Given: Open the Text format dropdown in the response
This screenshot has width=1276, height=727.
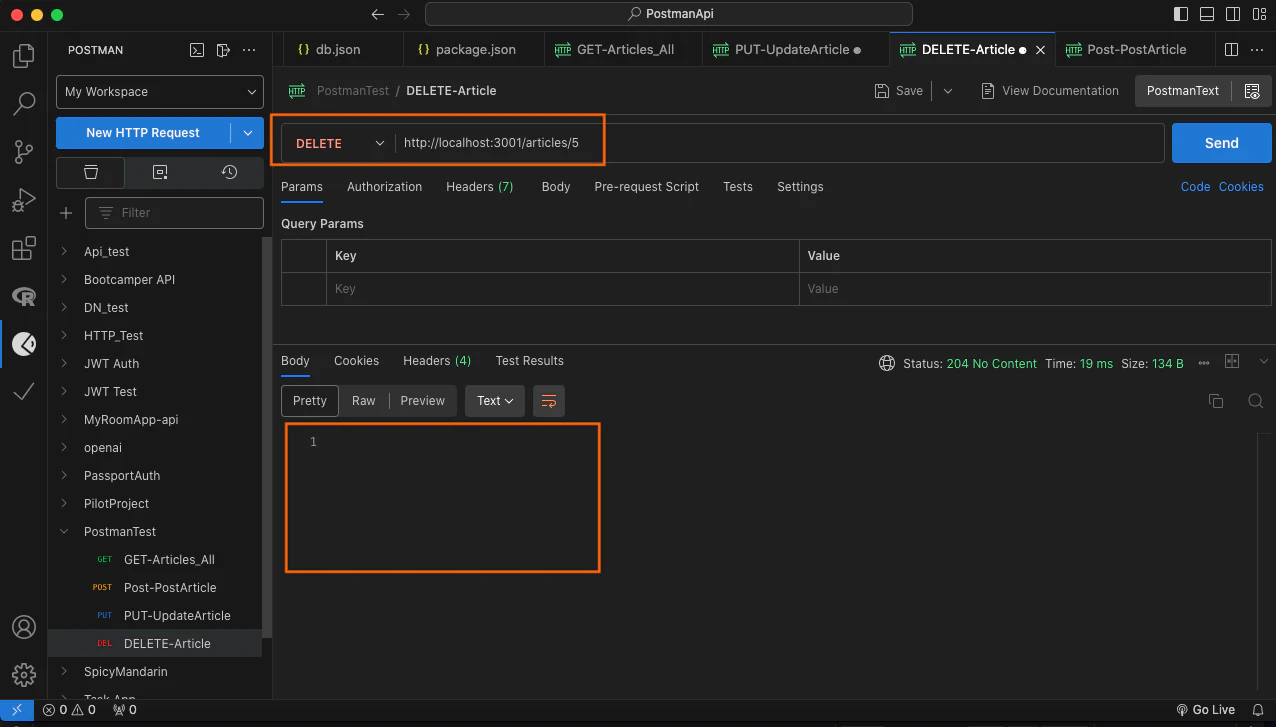Looking at the screenshot, I should coord(495,401).
